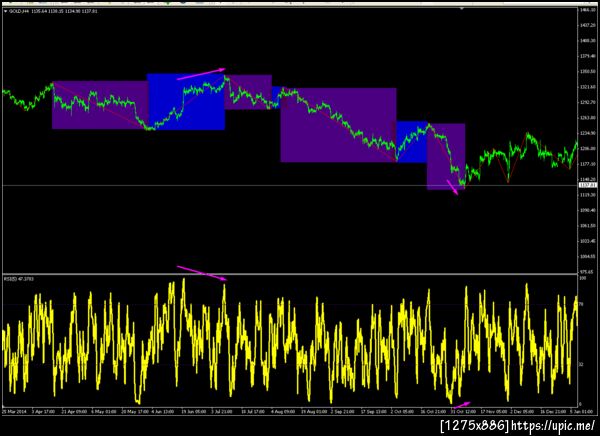The height and width of the screenshot is (436, 600).
Task: Expand the GOLD,H4 symbol triangle
Action: (5, 11)
